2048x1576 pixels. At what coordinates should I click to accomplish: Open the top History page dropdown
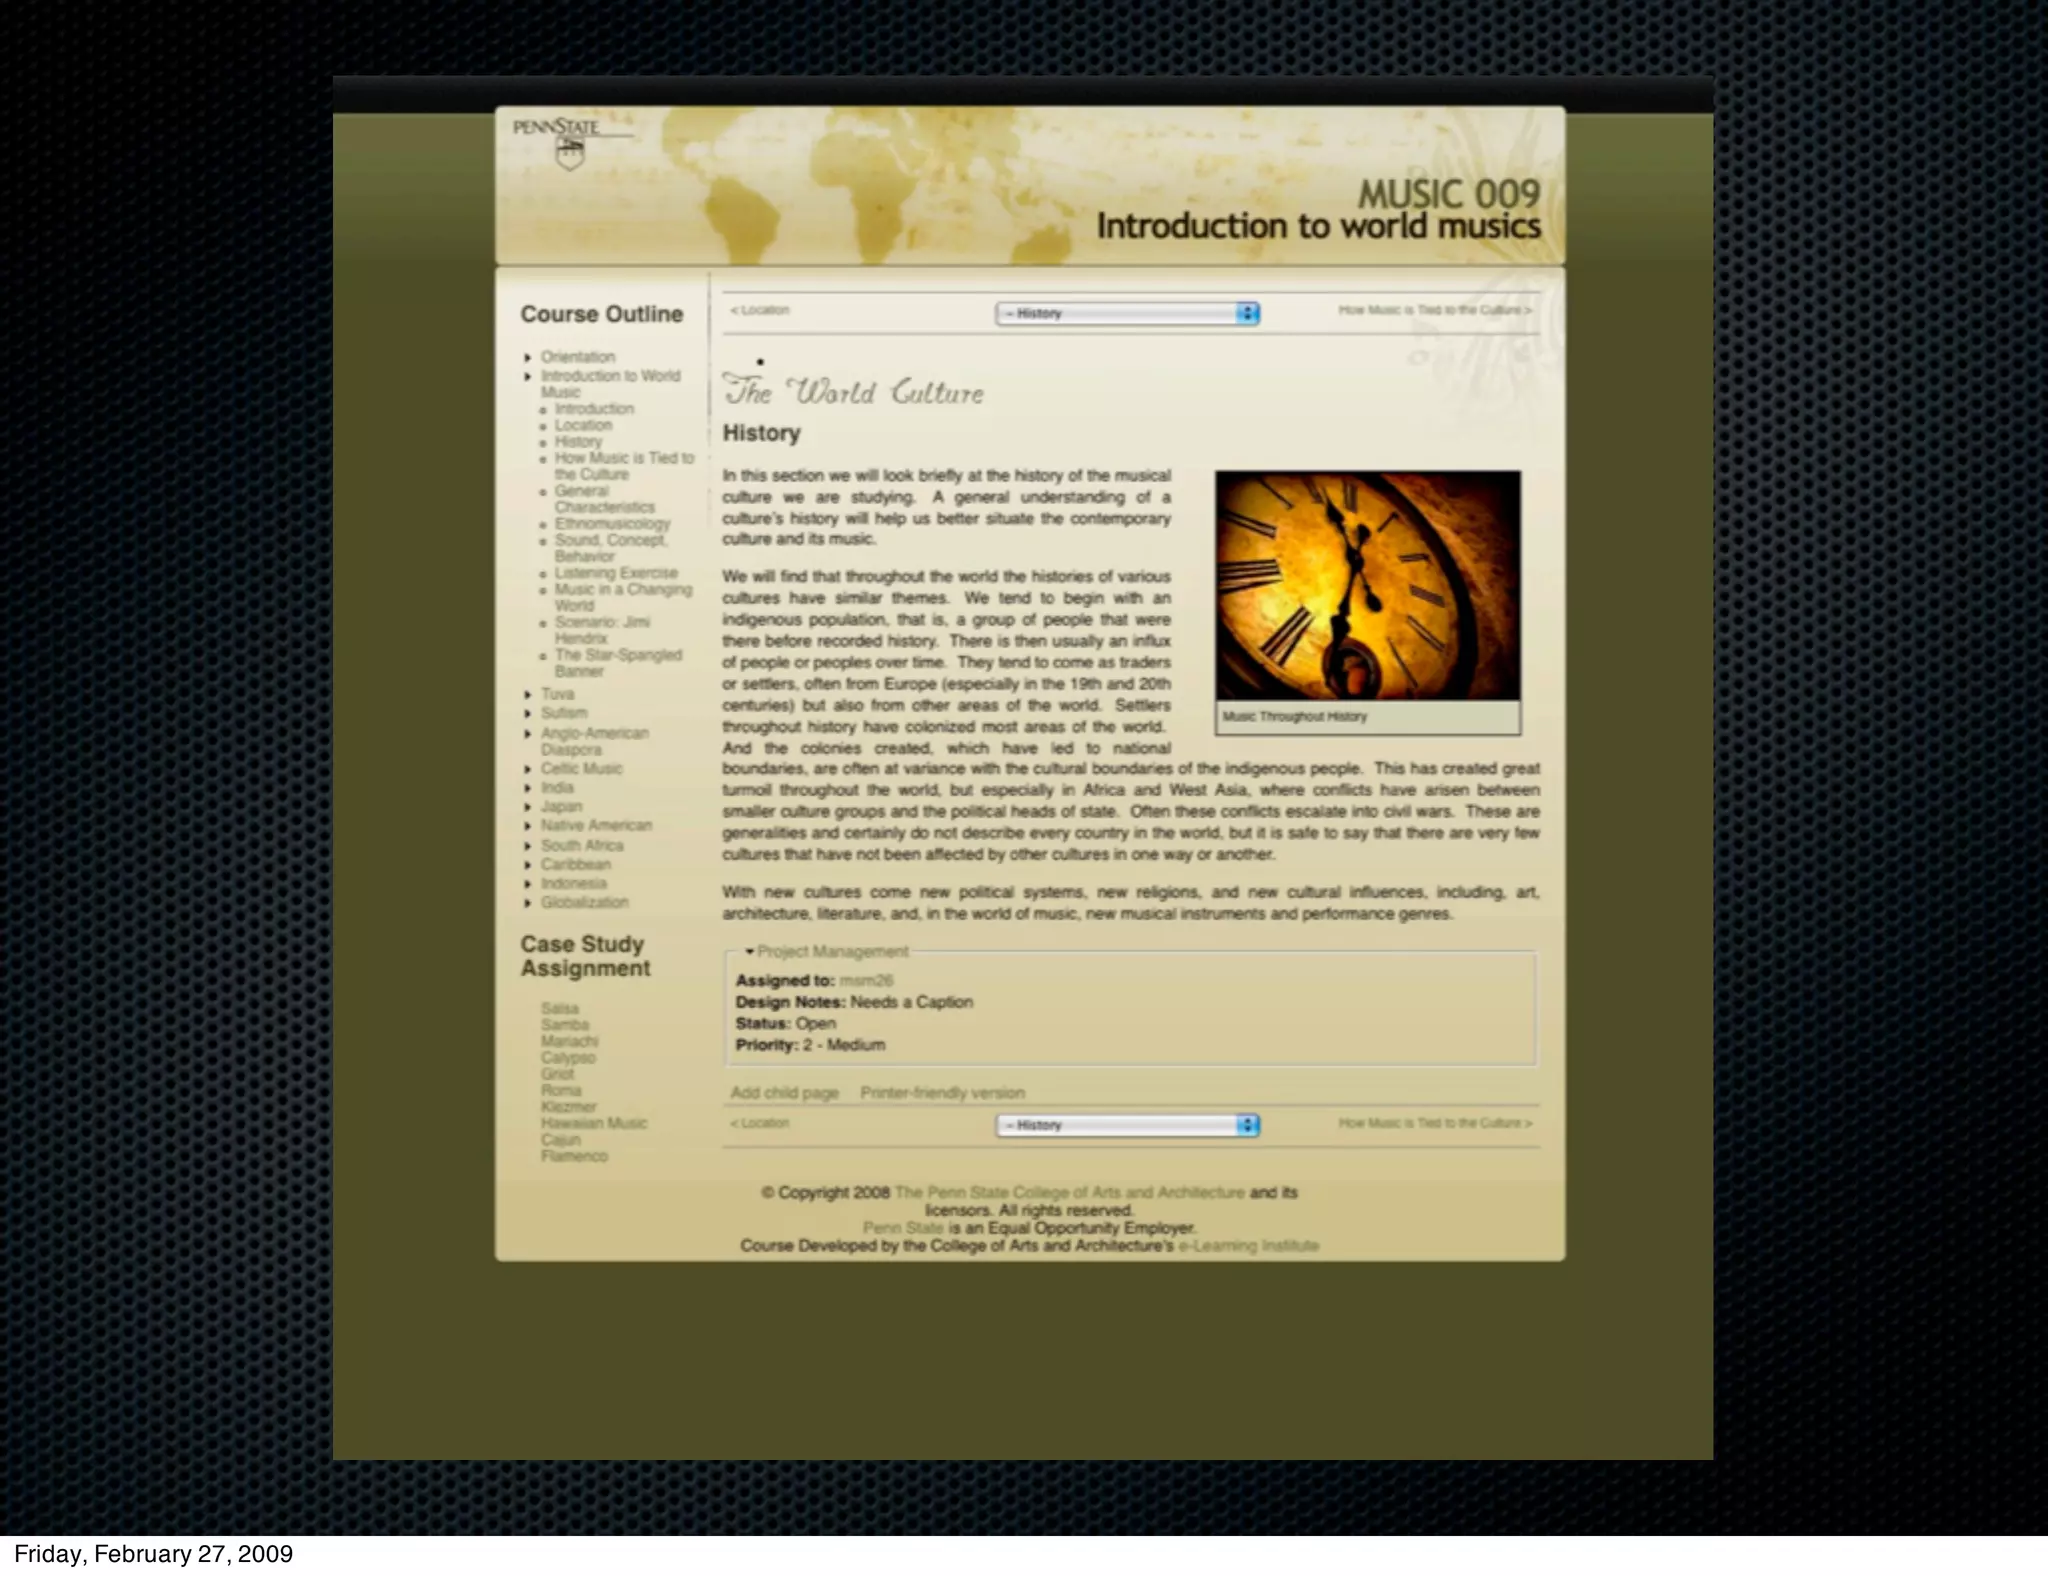pos(1127,313)
